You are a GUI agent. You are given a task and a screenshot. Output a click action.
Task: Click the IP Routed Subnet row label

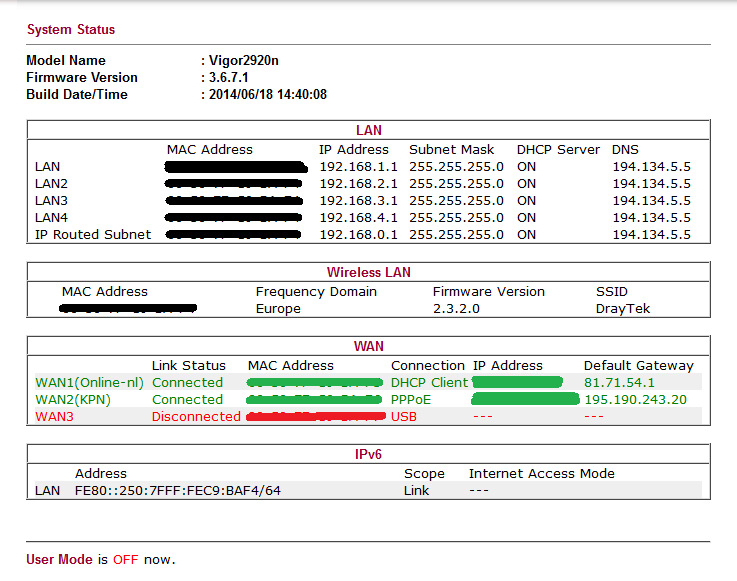pyautogui.click(x=93, y=235)
